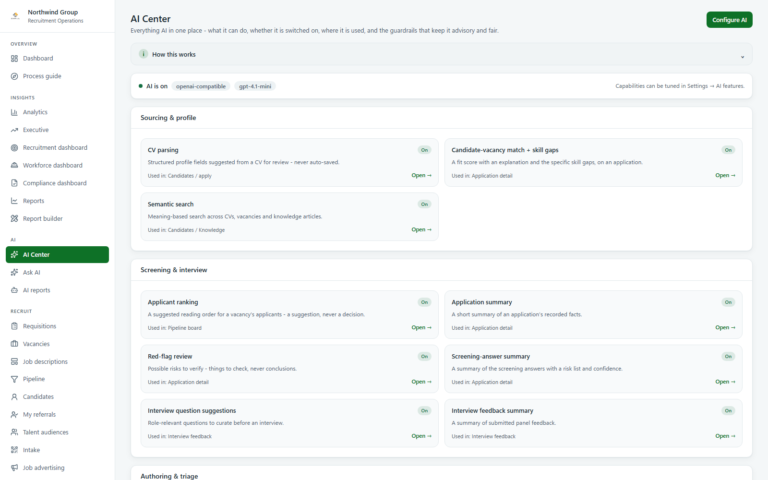The width and height of the screenshot is (768, 480).
Task: Open the Screening-answer summary capability link
Action: click(725, 382)
